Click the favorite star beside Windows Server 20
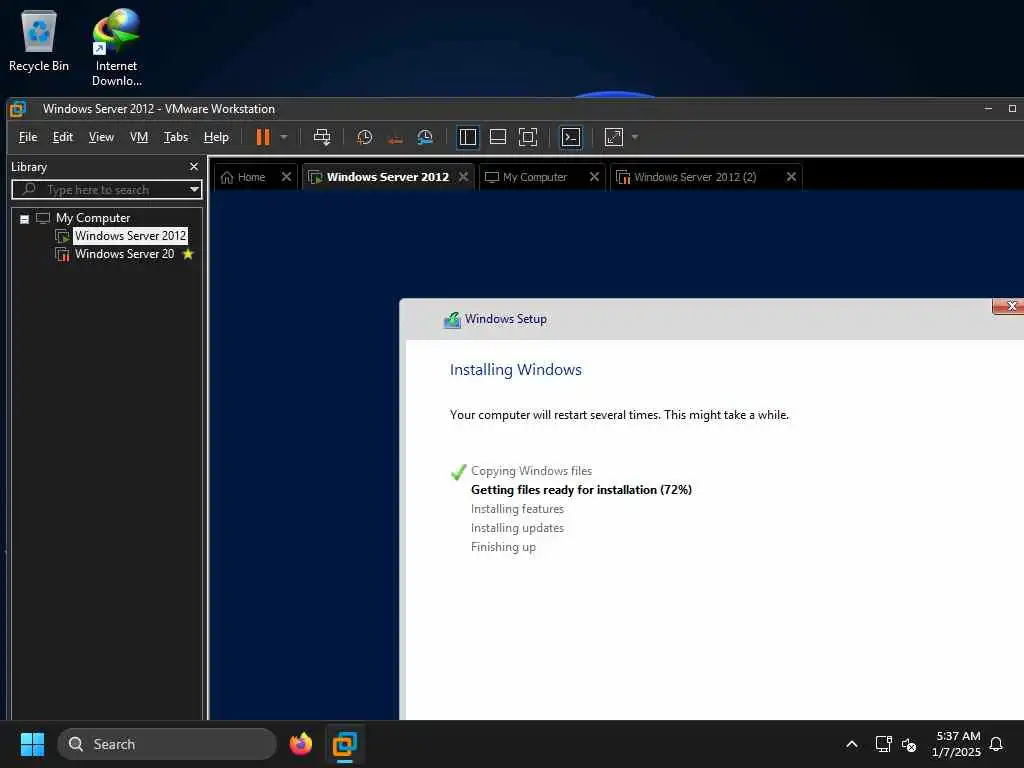1024x768 pixels. 188,254
